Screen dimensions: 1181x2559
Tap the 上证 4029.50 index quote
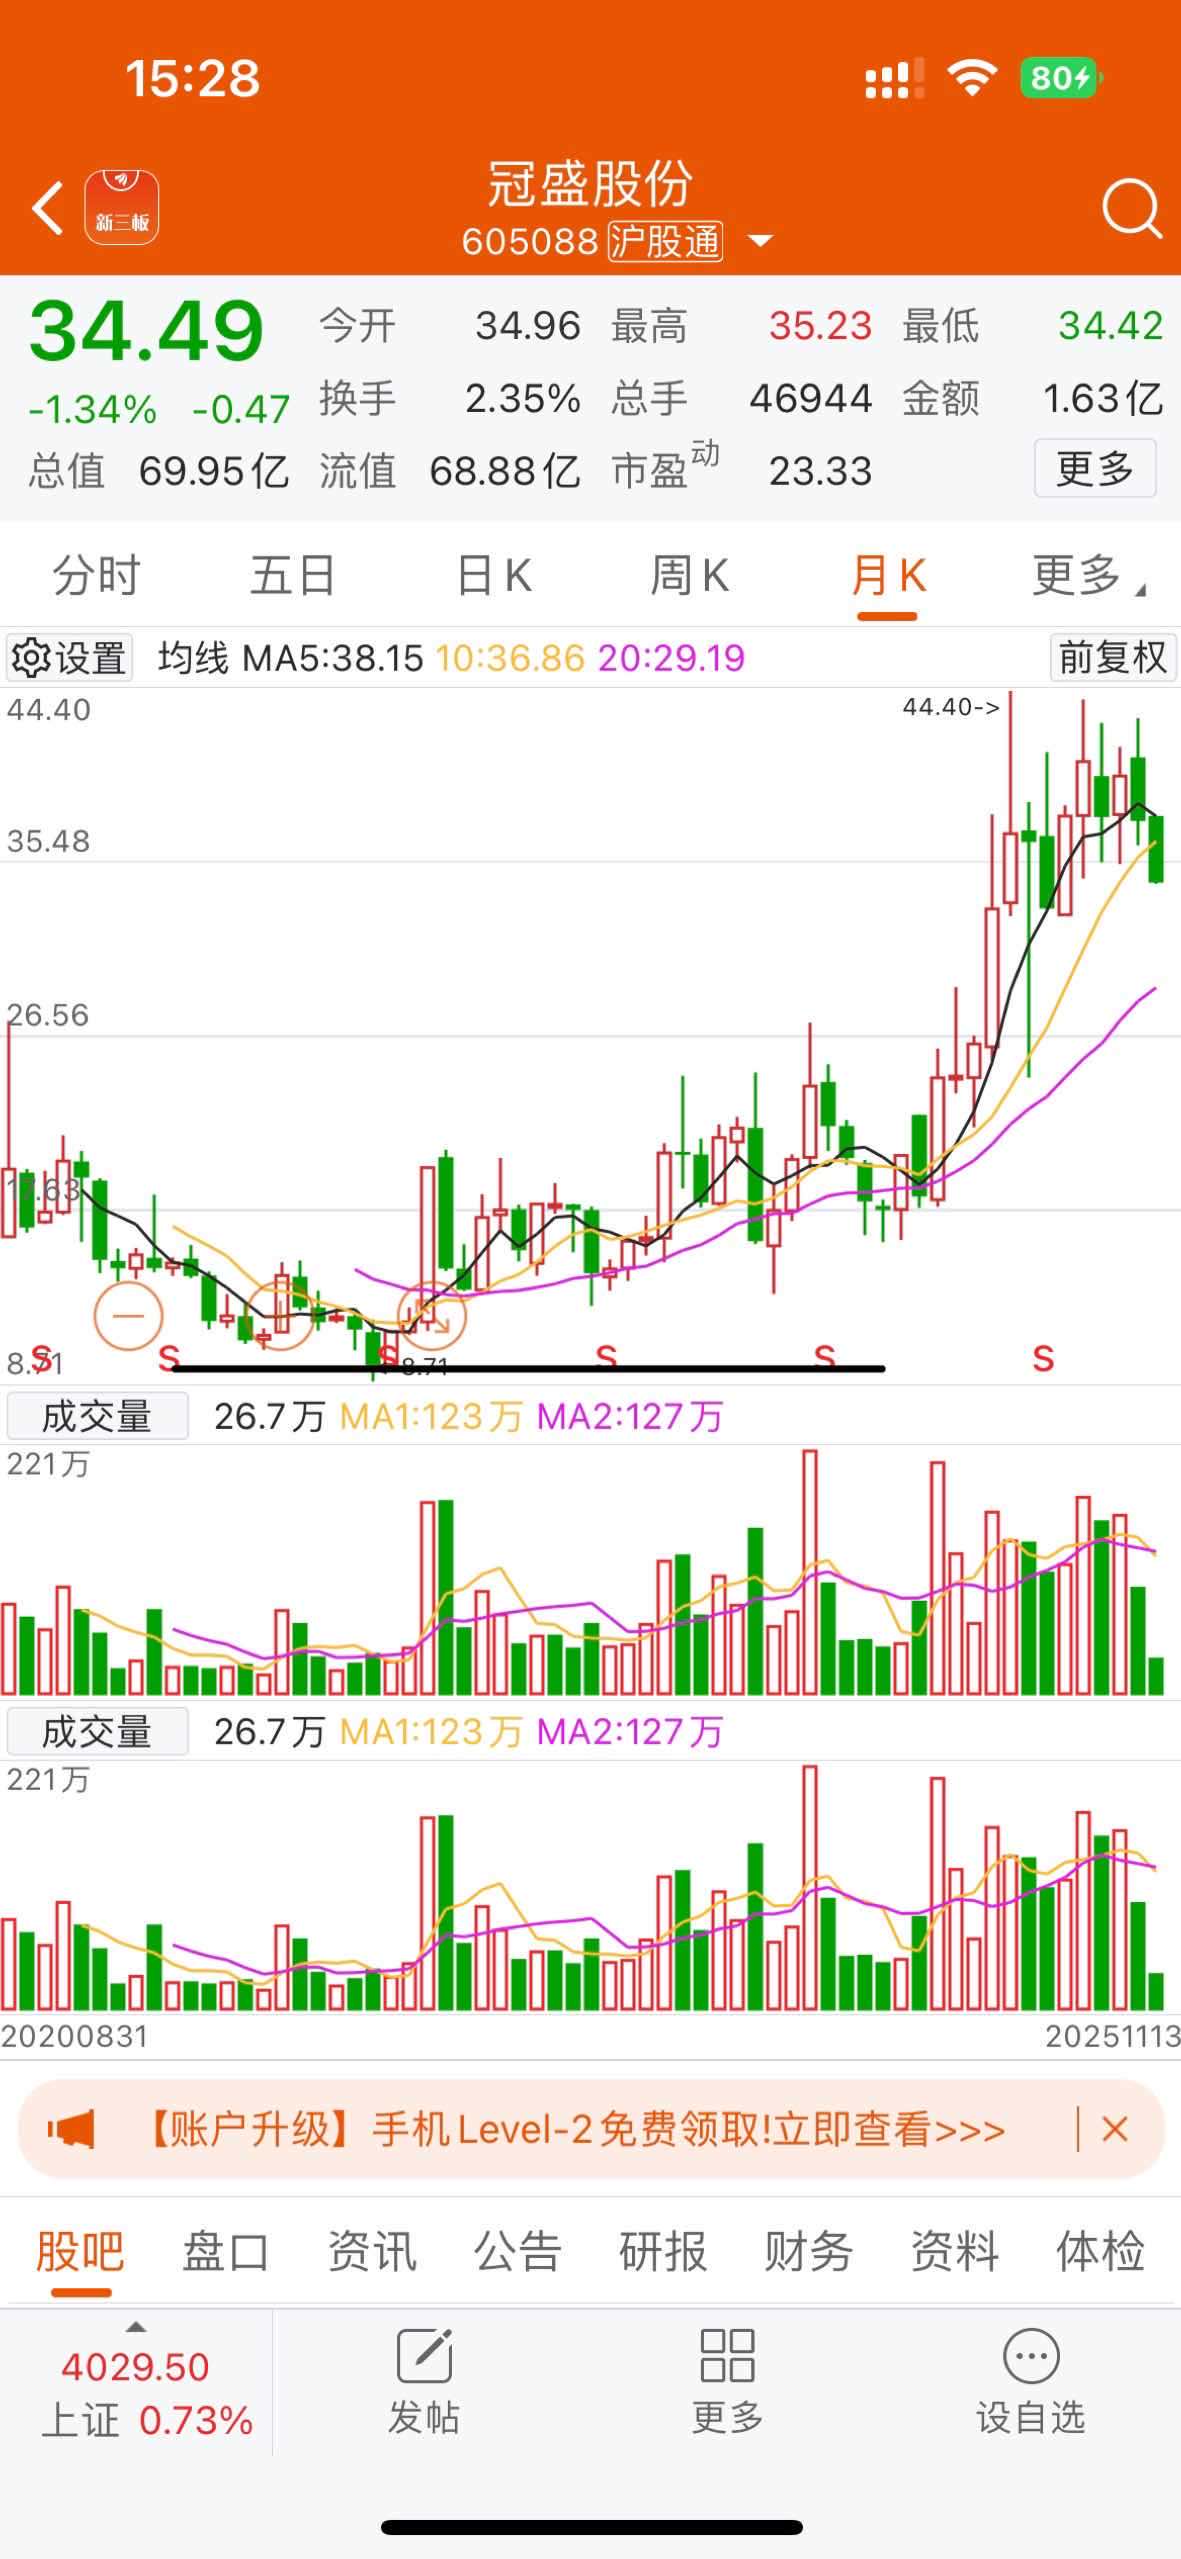[x=146, y=2393]
